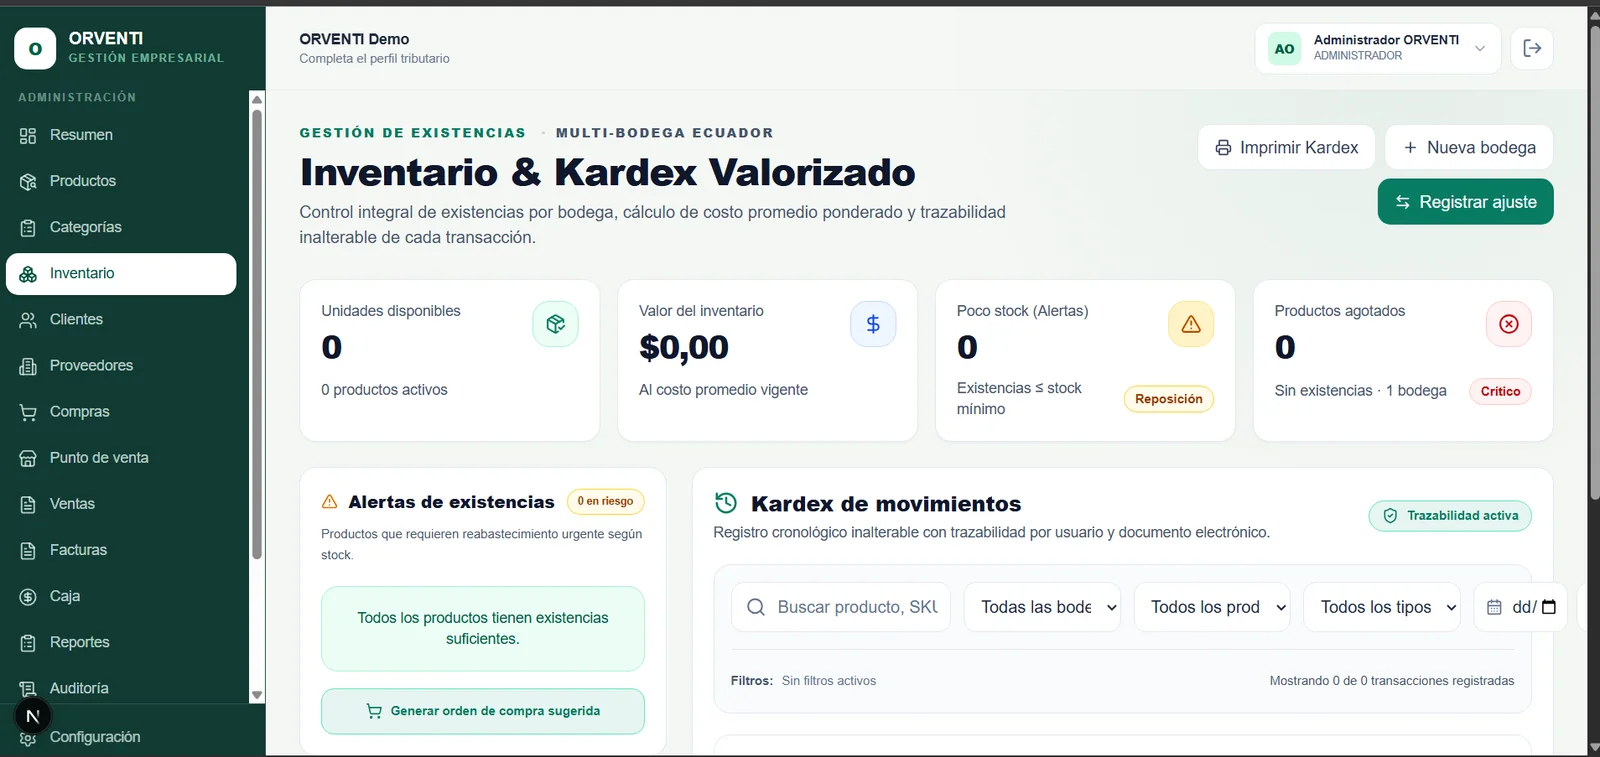
Task: Click the Resumen sidebar icon
Action: (x=28, y=135)
